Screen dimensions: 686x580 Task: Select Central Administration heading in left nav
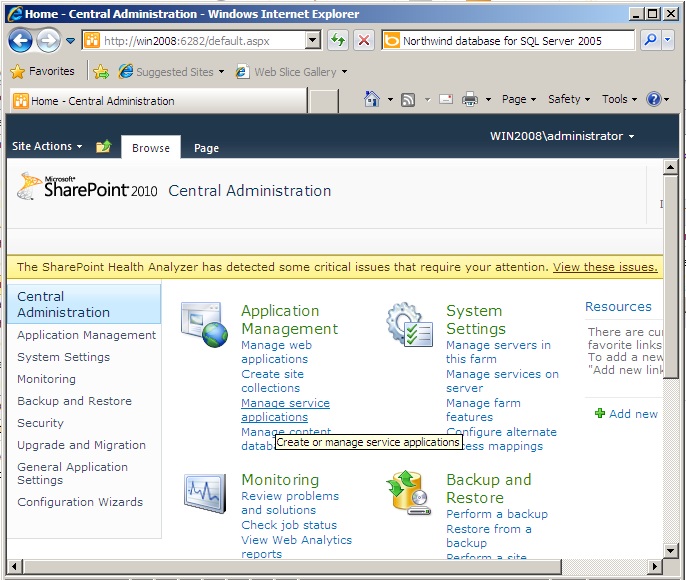click(x=84, y=304)
